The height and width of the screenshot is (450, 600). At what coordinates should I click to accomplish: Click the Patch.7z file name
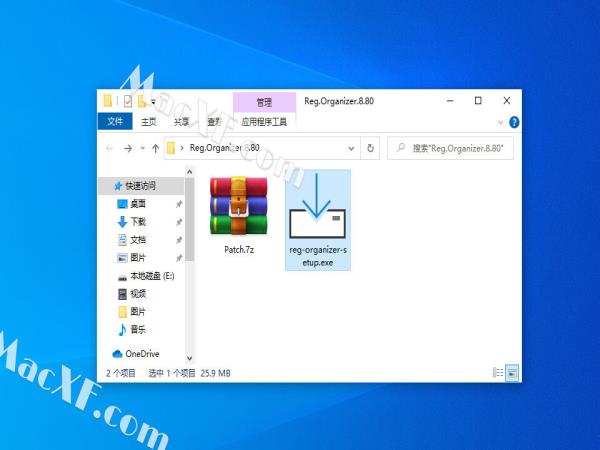pyautogui.click(x=239, y=250)
